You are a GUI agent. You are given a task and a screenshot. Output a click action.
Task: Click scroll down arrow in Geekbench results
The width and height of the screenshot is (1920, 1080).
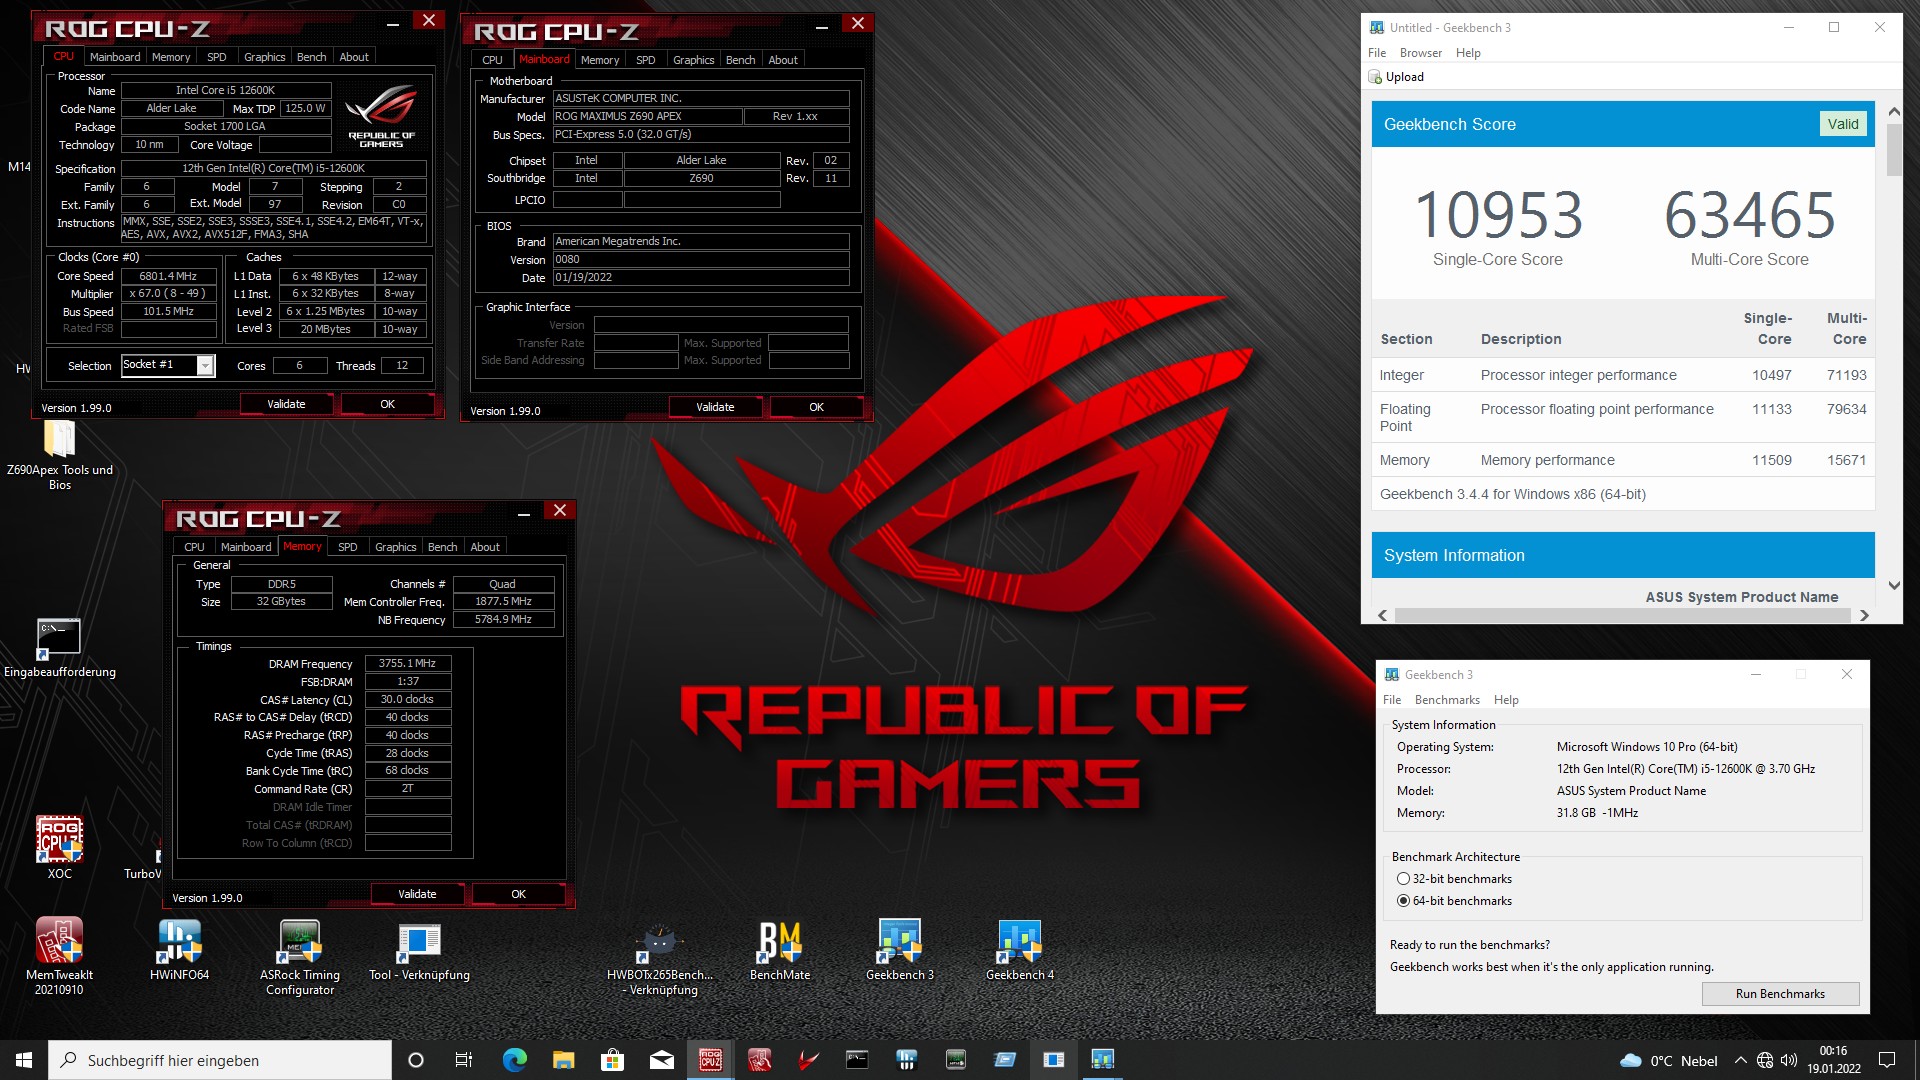(1894, 586)
